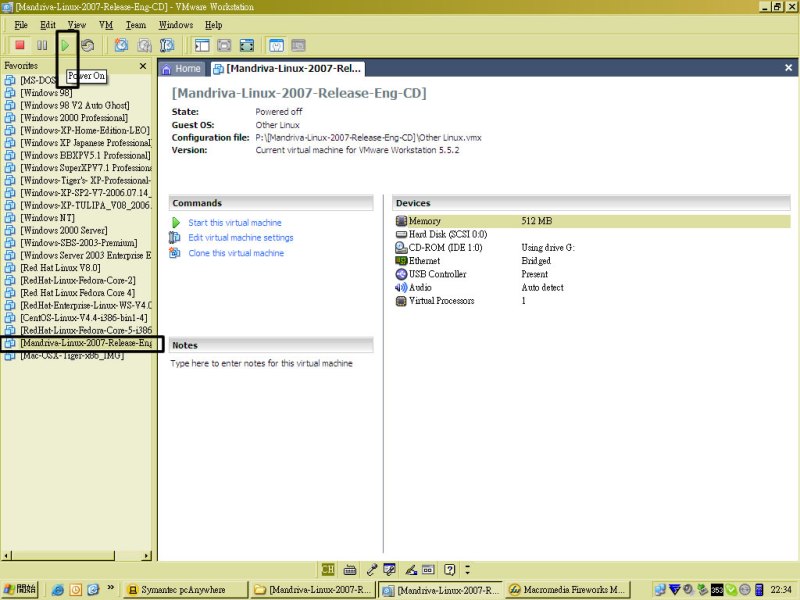Click the help question-mark icon in language bar
Viewport: 800px width, 600px height.
(x=449, y=569)
